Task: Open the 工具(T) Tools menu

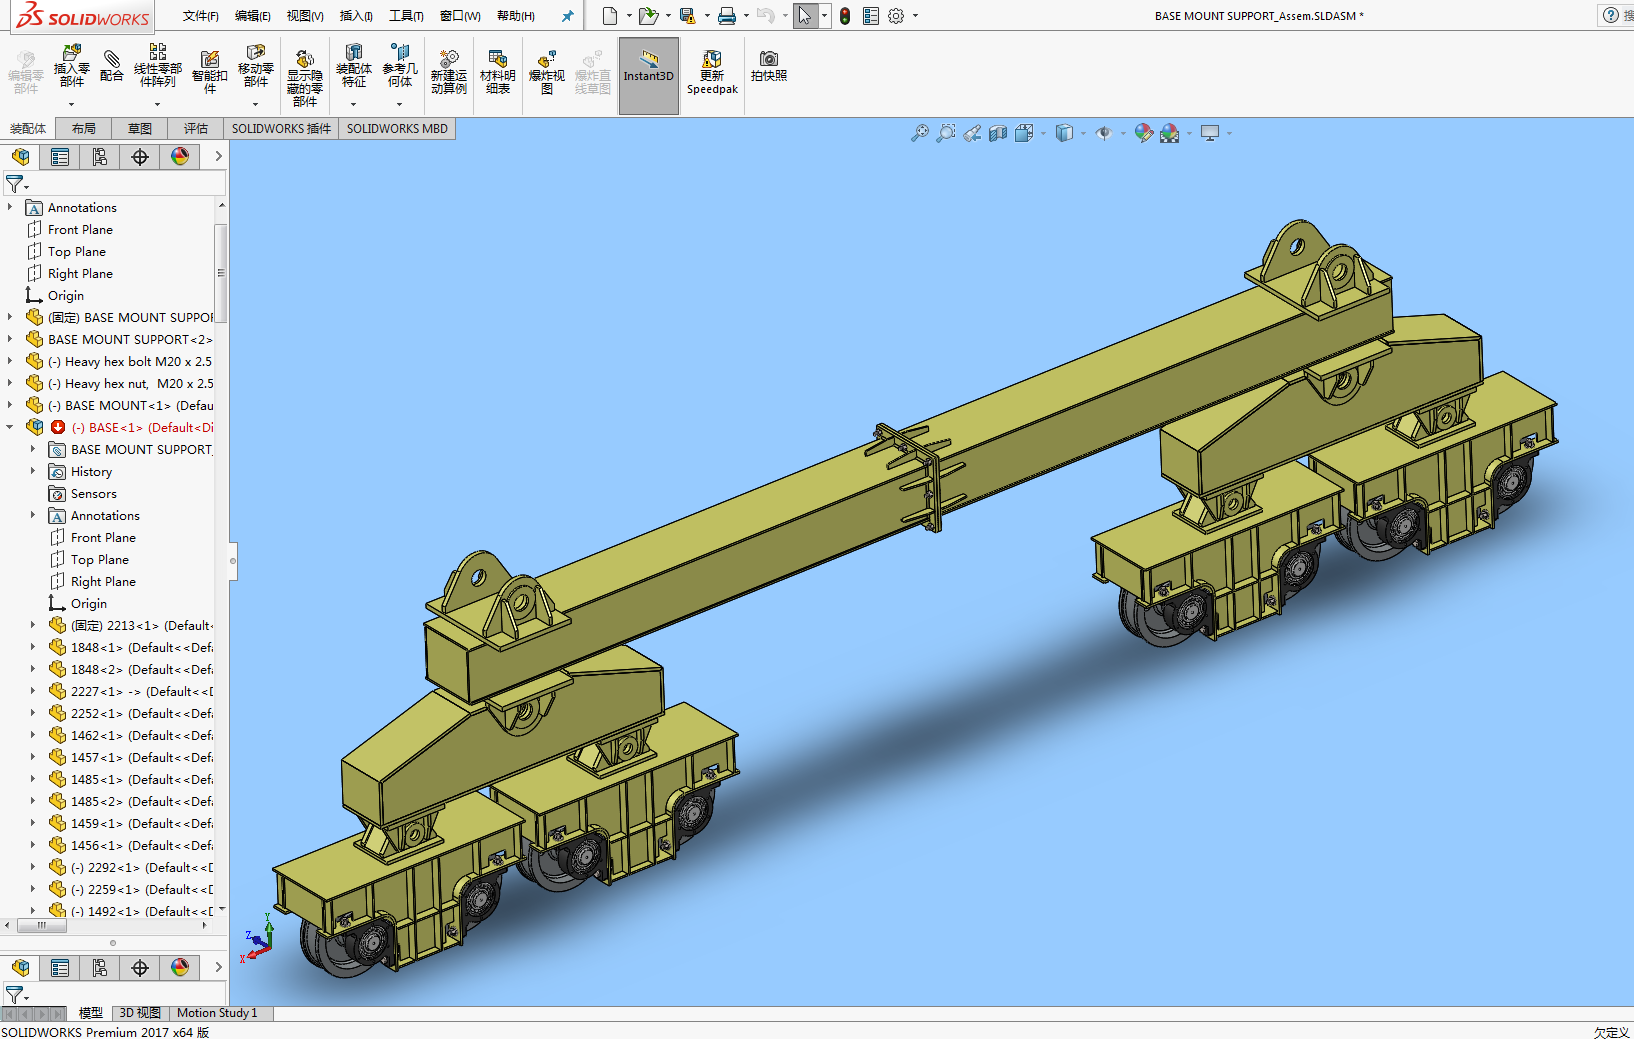Action: tap(406, 16)
